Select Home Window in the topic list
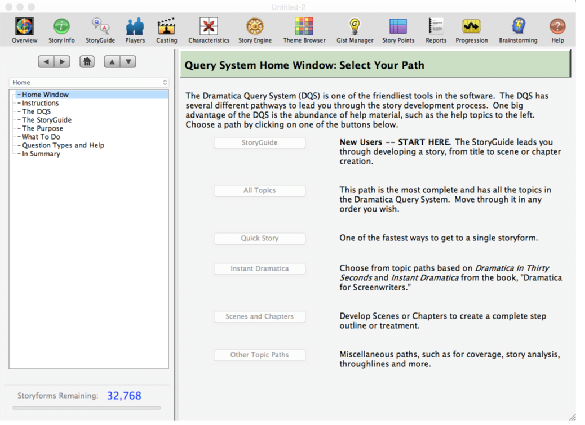The width and height of the screenshot is (585, 425). point(92,94)
